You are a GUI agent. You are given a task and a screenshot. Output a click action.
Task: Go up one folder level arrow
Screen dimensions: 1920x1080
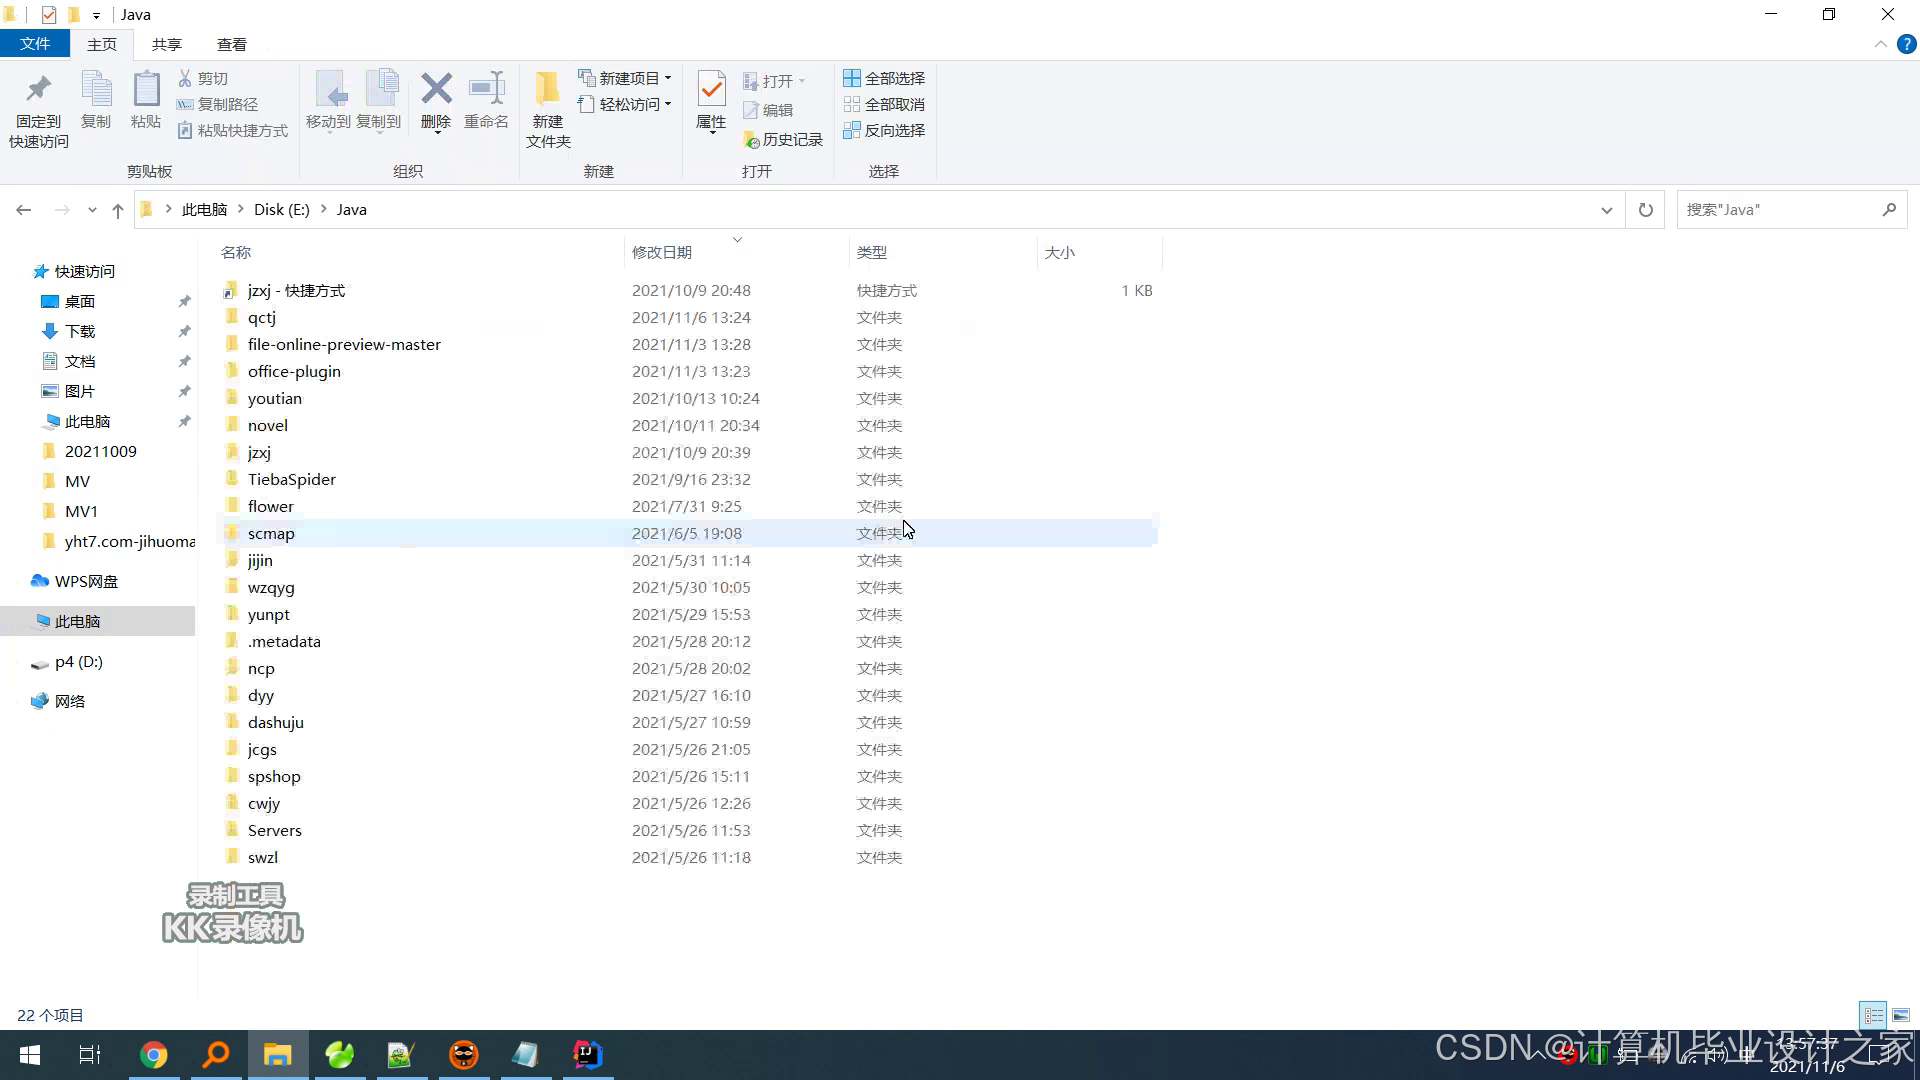pos(118,210)
